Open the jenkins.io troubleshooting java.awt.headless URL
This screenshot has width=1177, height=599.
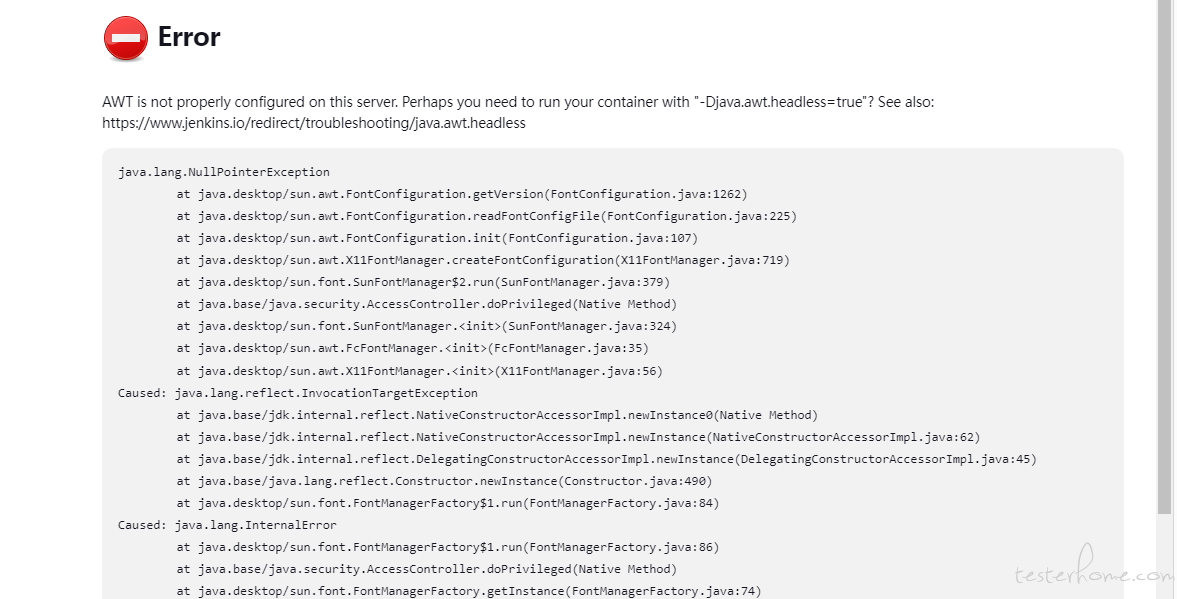(x=314, y=123)
